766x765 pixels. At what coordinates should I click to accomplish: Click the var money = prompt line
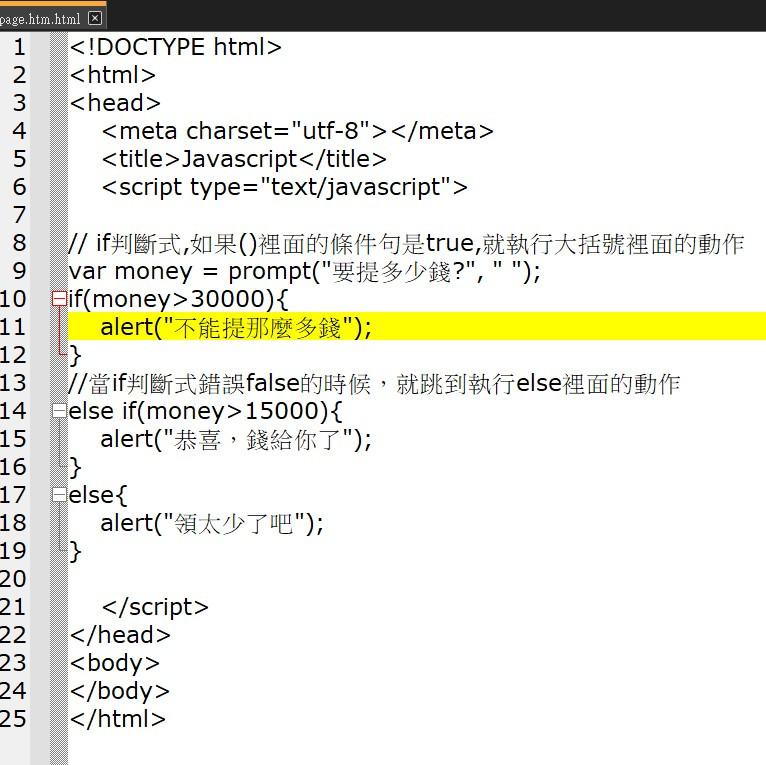pyautogui.click(x=304, y=272)
